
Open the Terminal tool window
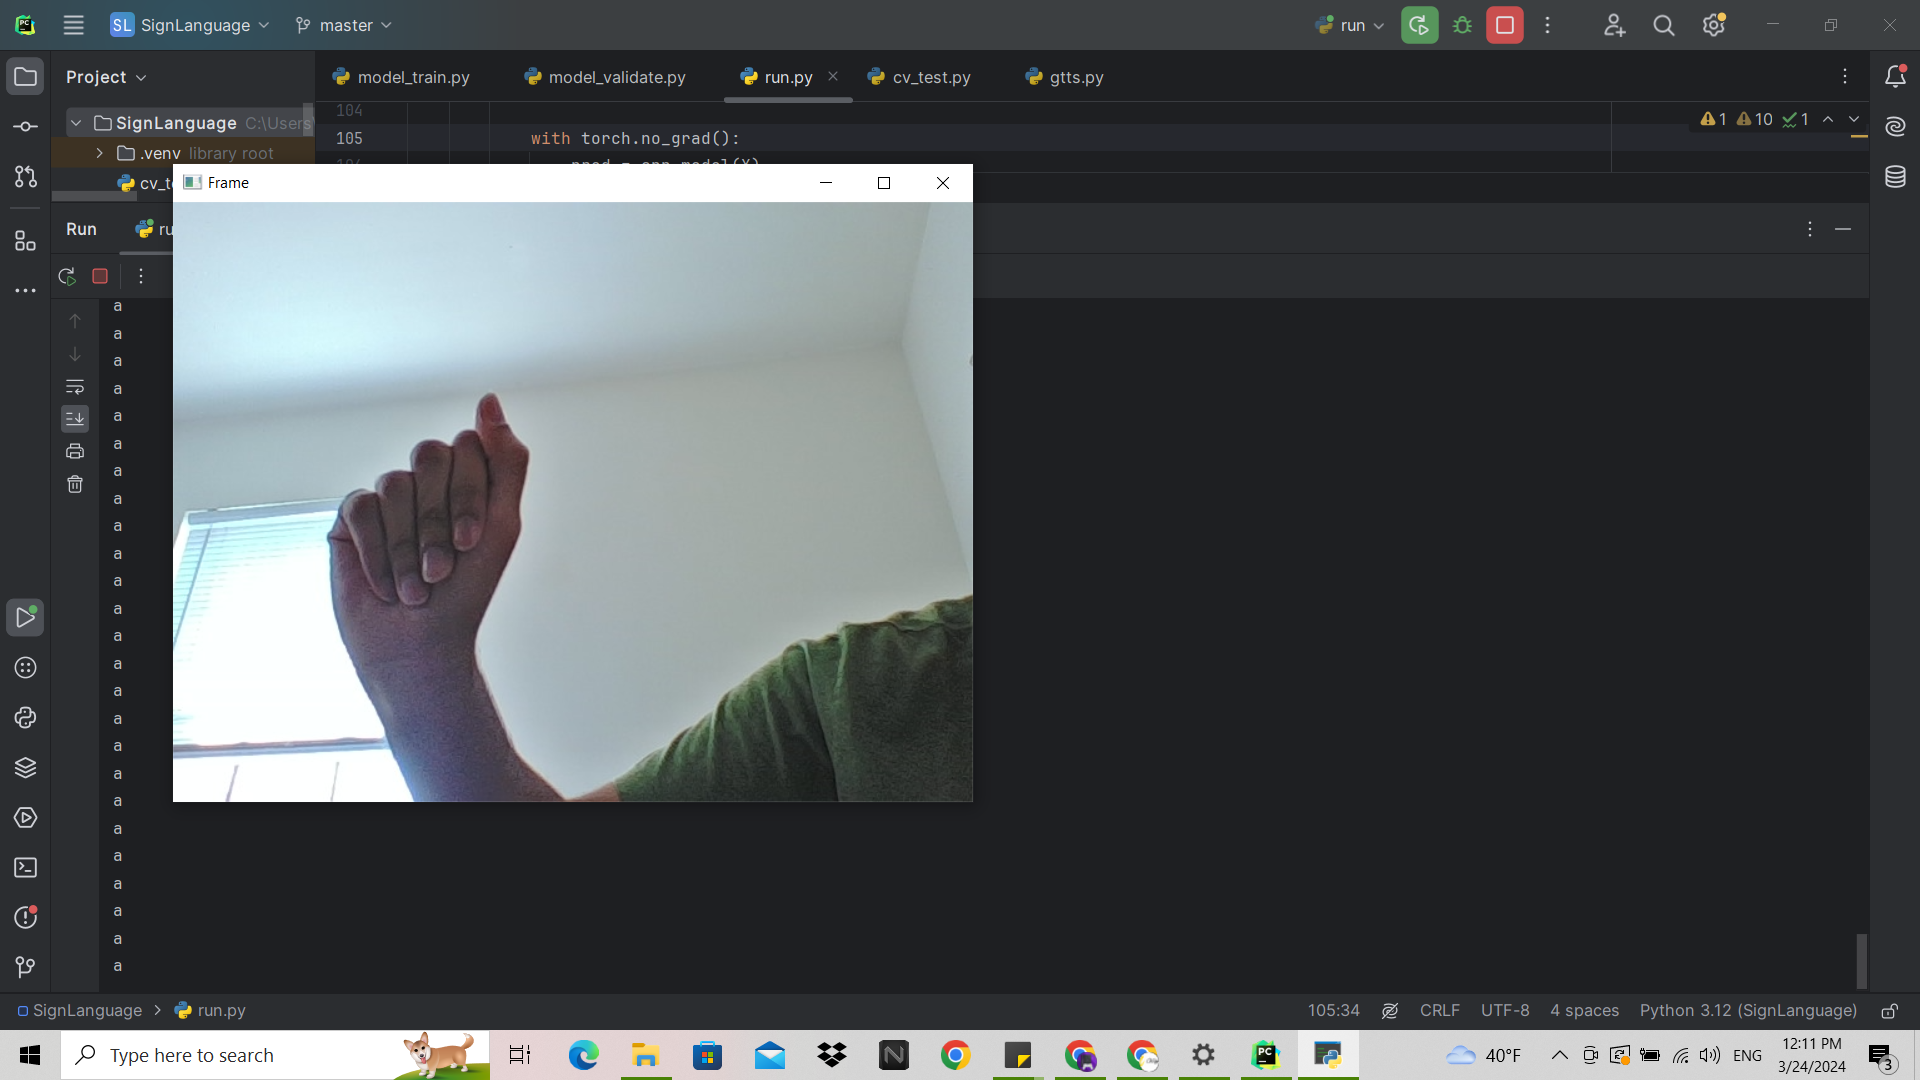[26, 868]
